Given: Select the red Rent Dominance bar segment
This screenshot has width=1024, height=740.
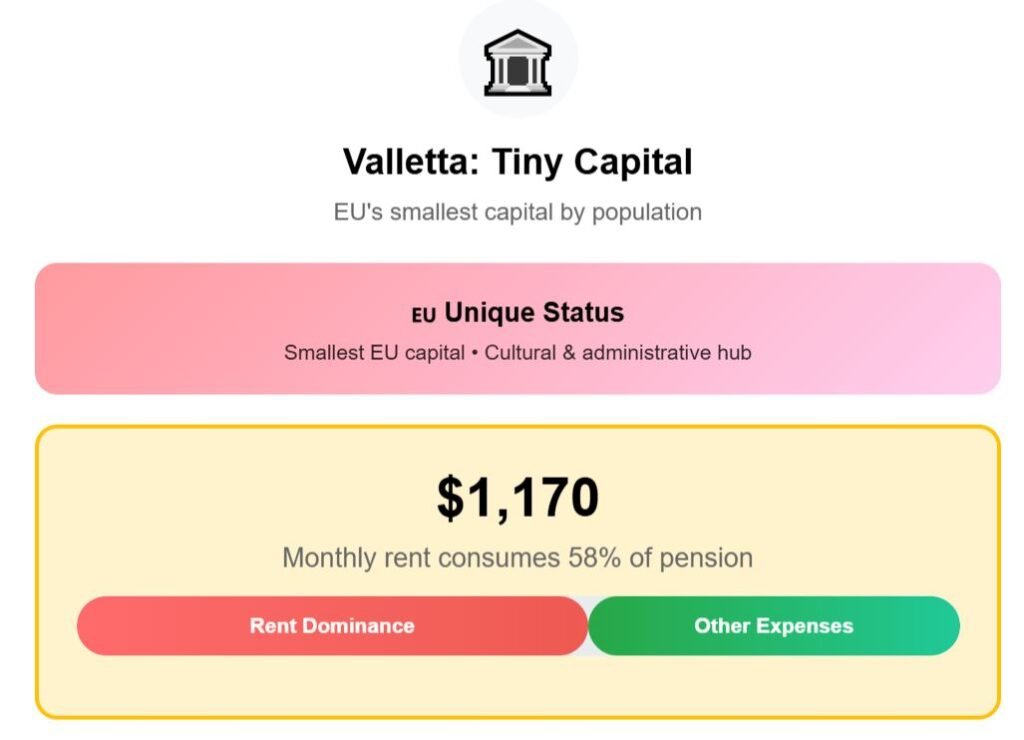Looking at the screenshot, I should click(332, 626).
